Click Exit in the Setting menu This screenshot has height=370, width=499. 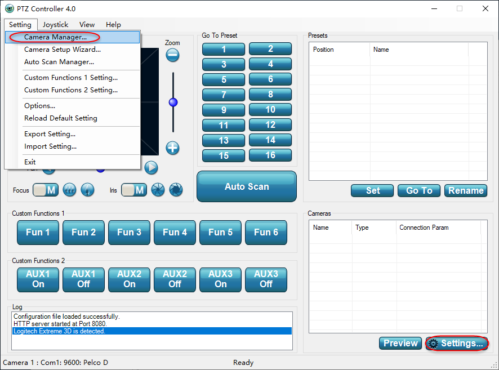(x=73, y=162)
